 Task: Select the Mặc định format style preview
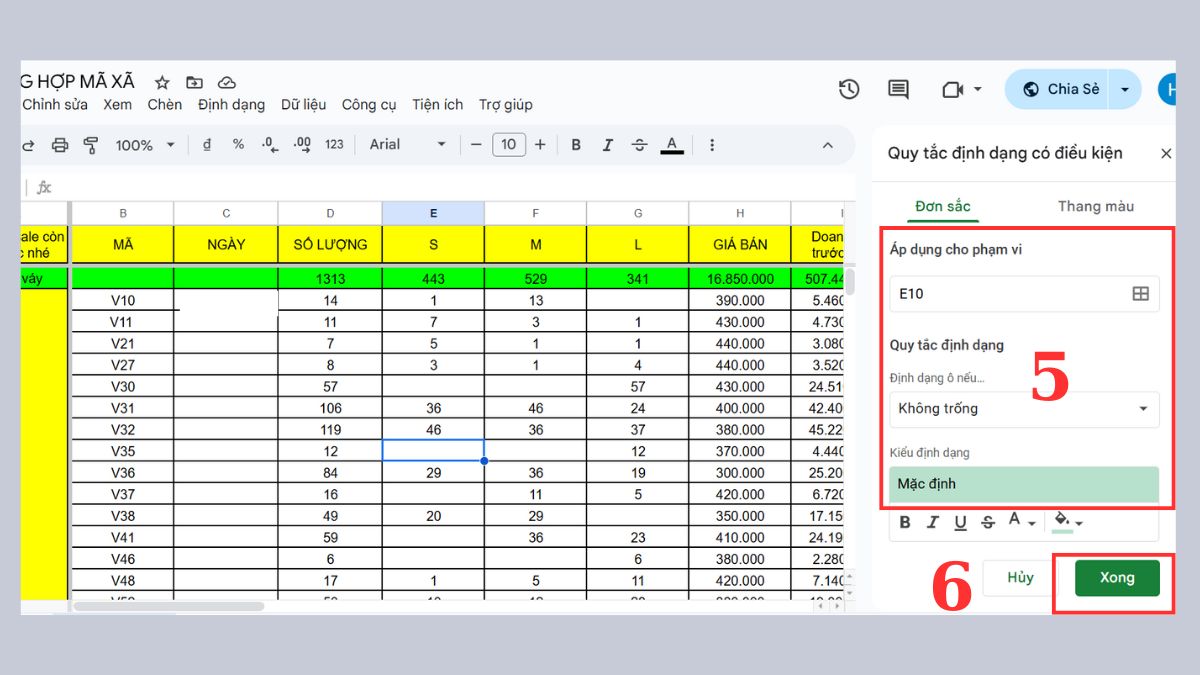click(1024, 484)
